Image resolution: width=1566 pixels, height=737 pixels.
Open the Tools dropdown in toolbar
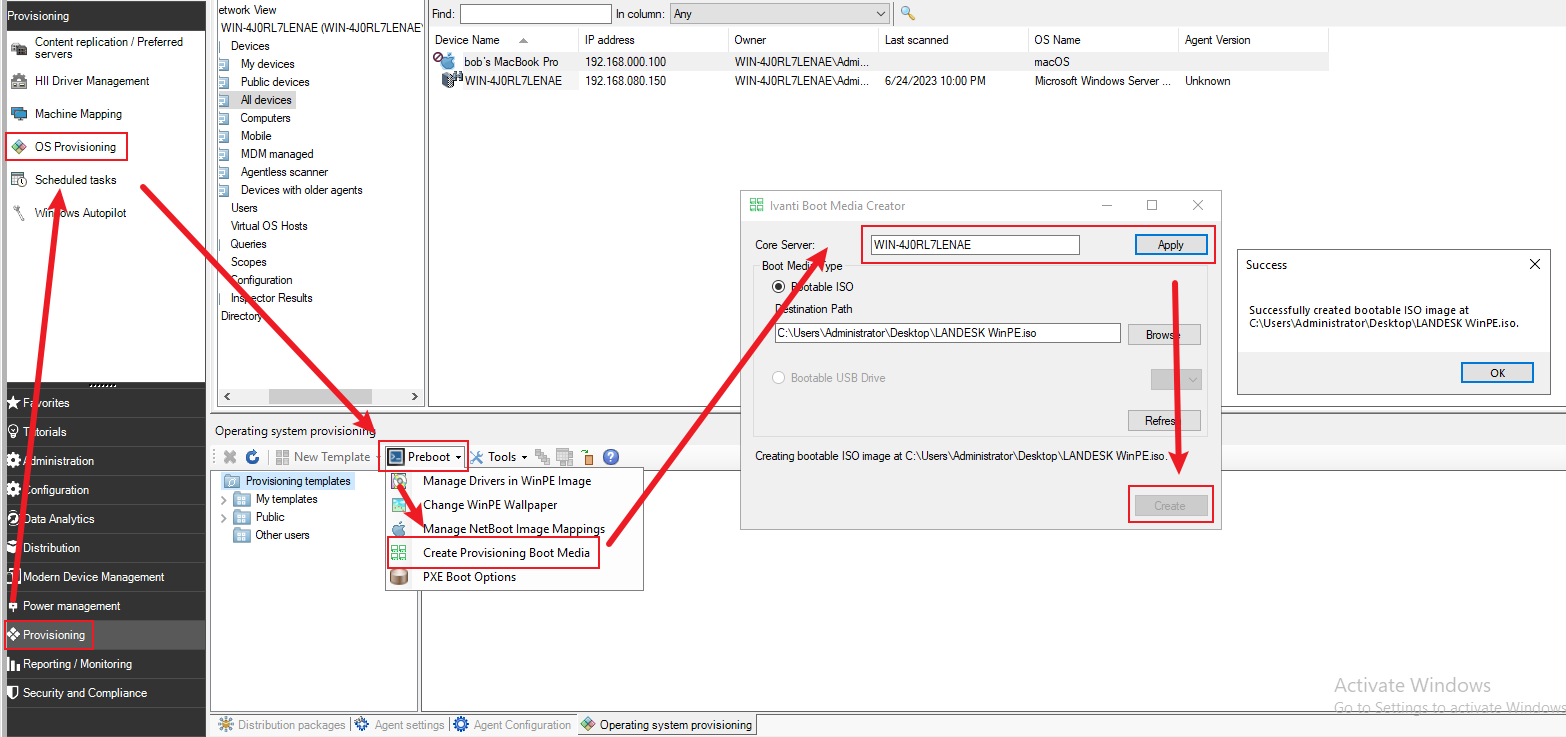click(x=500, y=457)
